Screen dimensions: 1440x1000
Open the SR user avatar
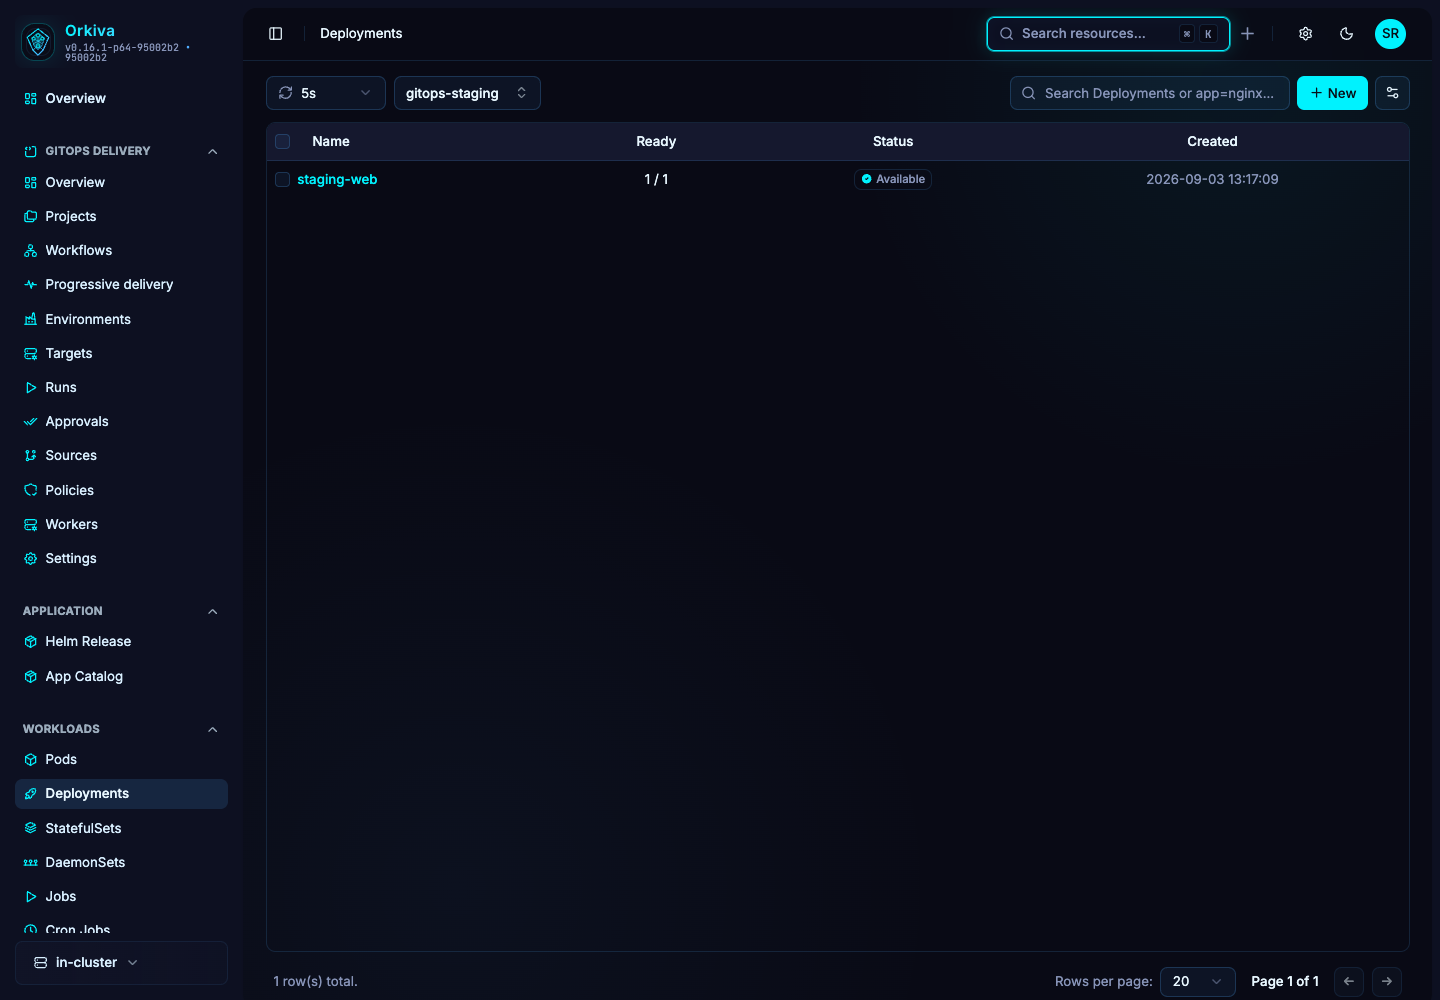(x=1390, y=34)
